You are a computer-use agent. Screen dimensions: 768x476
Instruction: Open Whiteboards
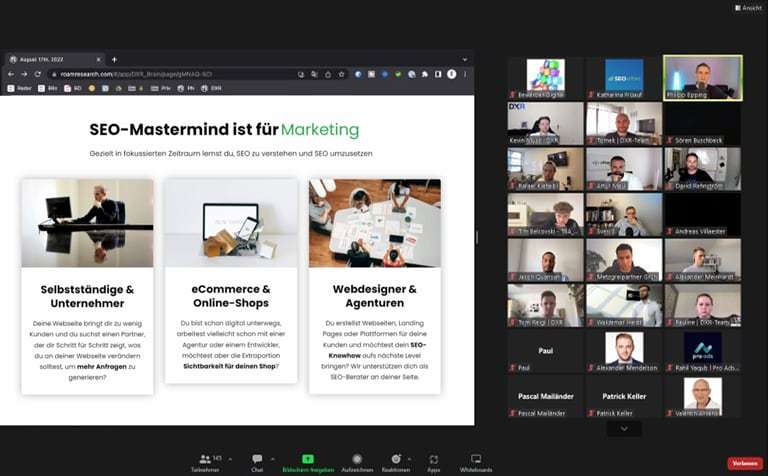coord(476,463)
